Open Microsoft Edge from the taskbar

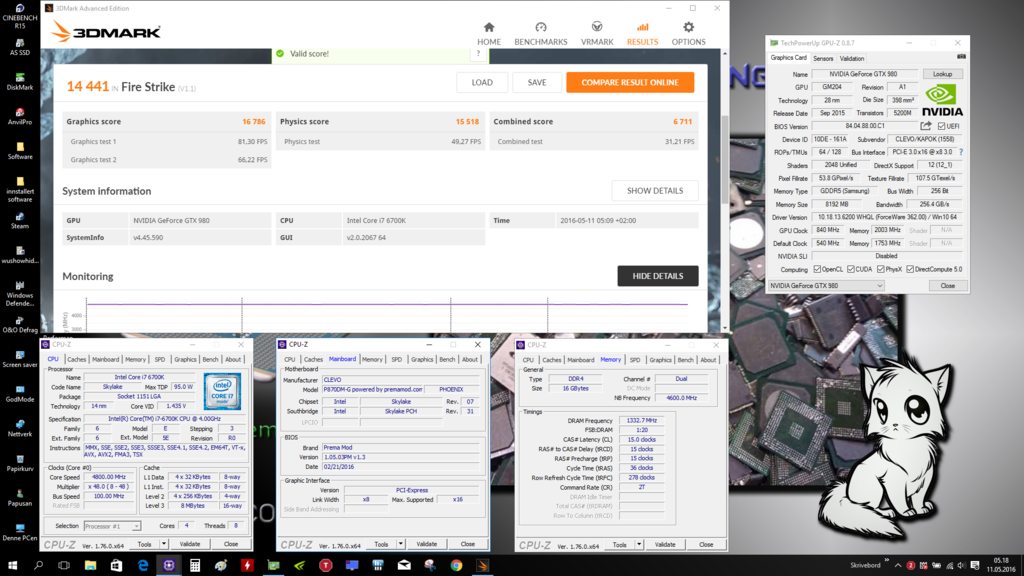(142, 565)
